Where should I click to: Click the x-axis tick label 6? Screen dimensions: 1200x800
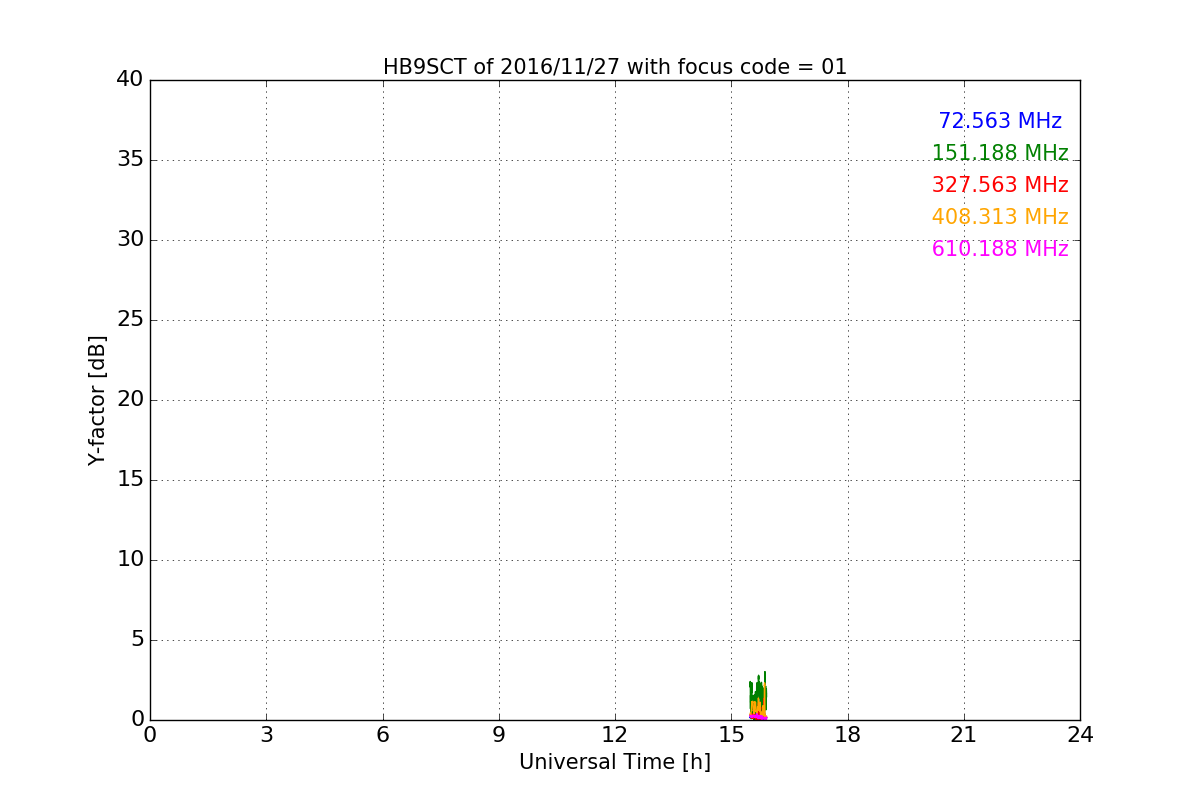(383, 735)
